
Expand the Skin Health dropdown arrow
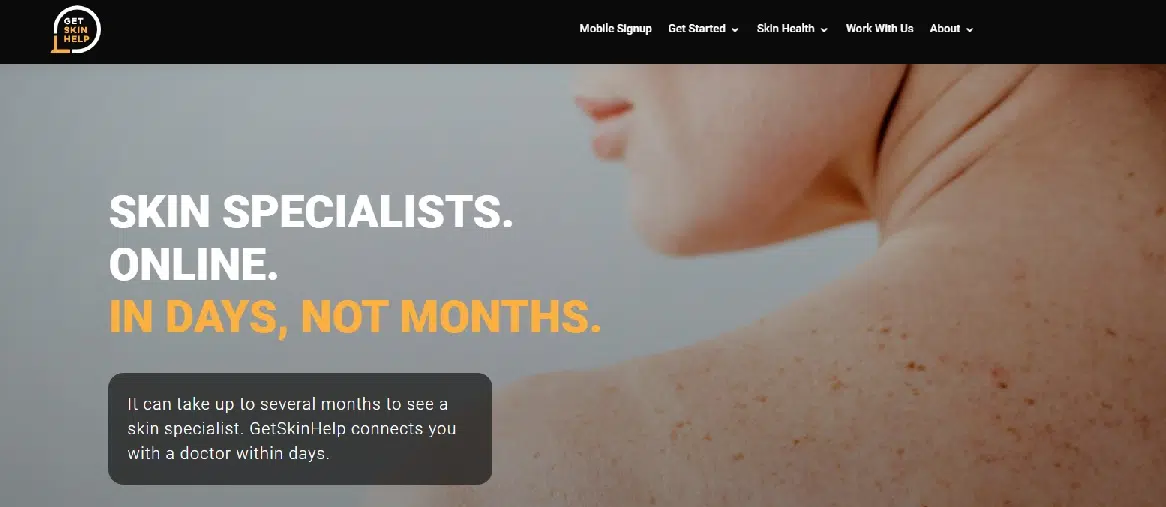pos(824,30)
